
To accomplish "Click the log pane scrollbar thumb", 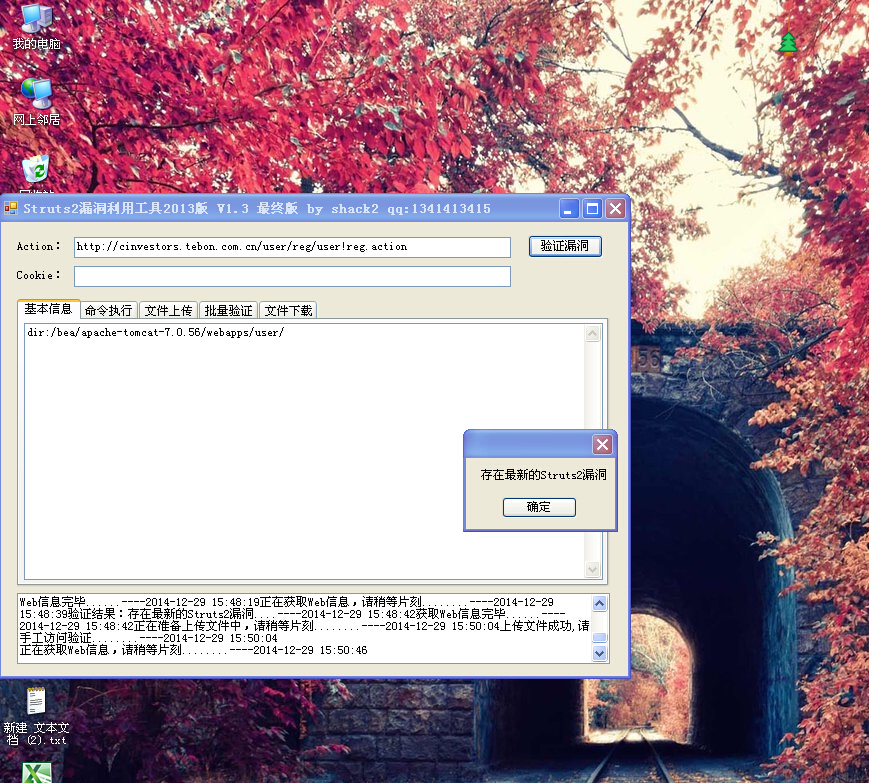I will [600, 637].
